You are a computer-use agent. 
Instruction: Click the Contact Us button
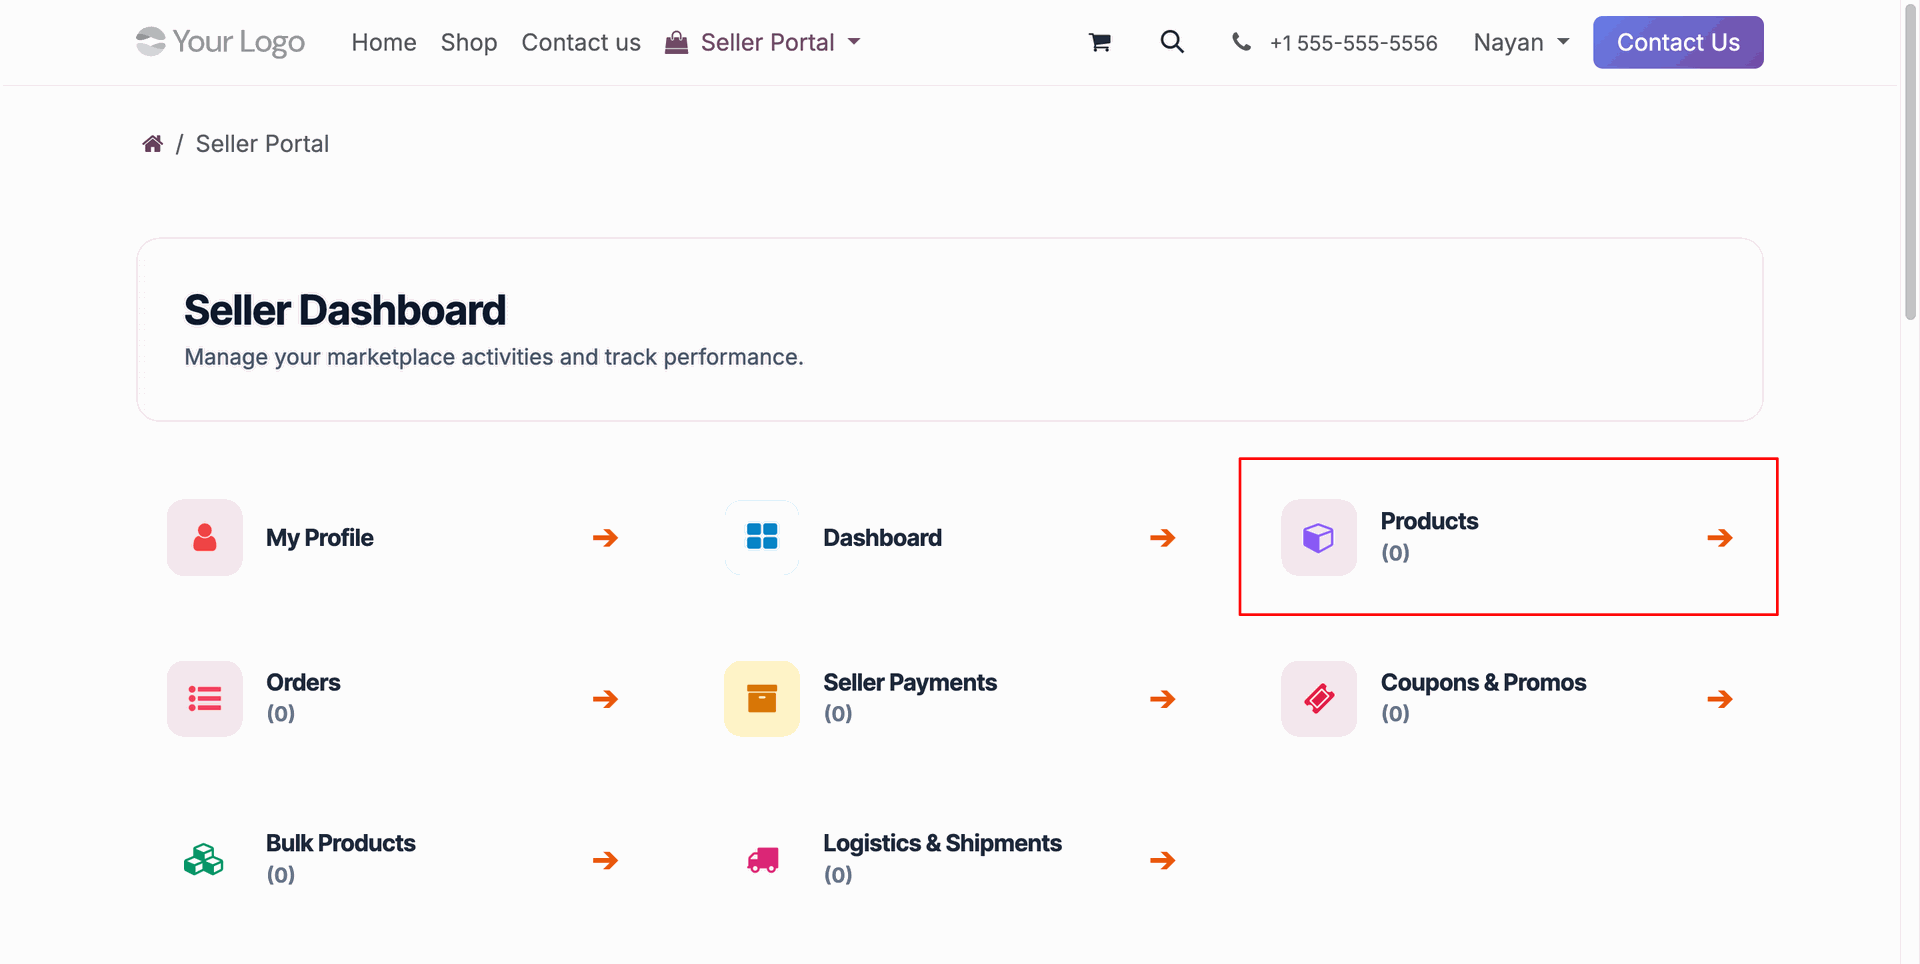pos(1678,42)
